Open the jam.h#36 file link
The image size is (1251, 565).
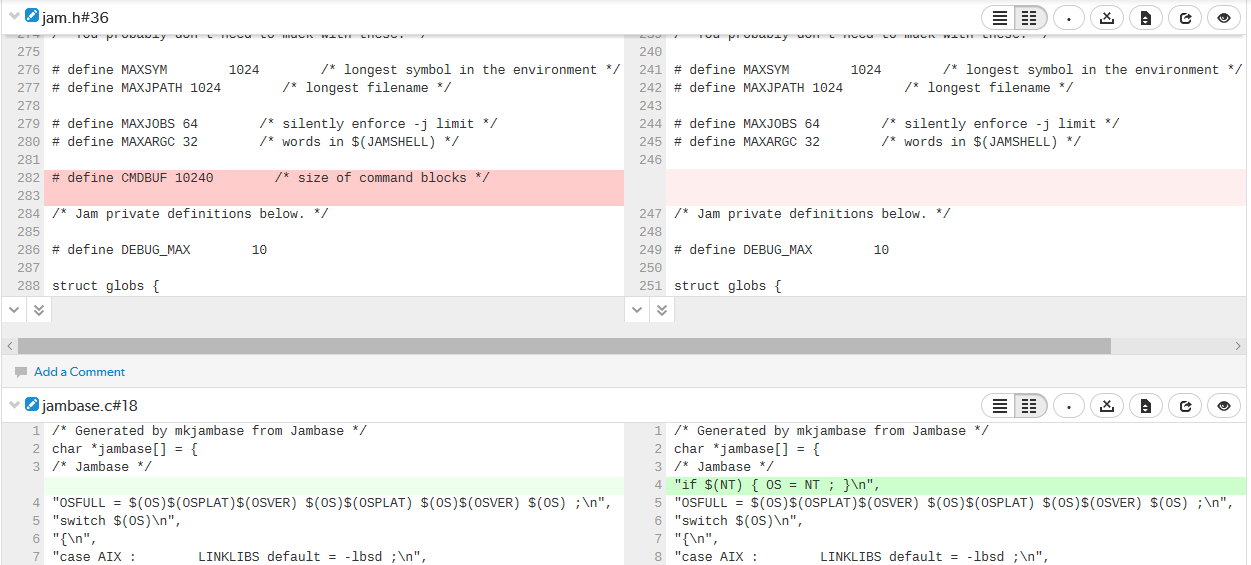pyautogui.click(x=75, y=18)
